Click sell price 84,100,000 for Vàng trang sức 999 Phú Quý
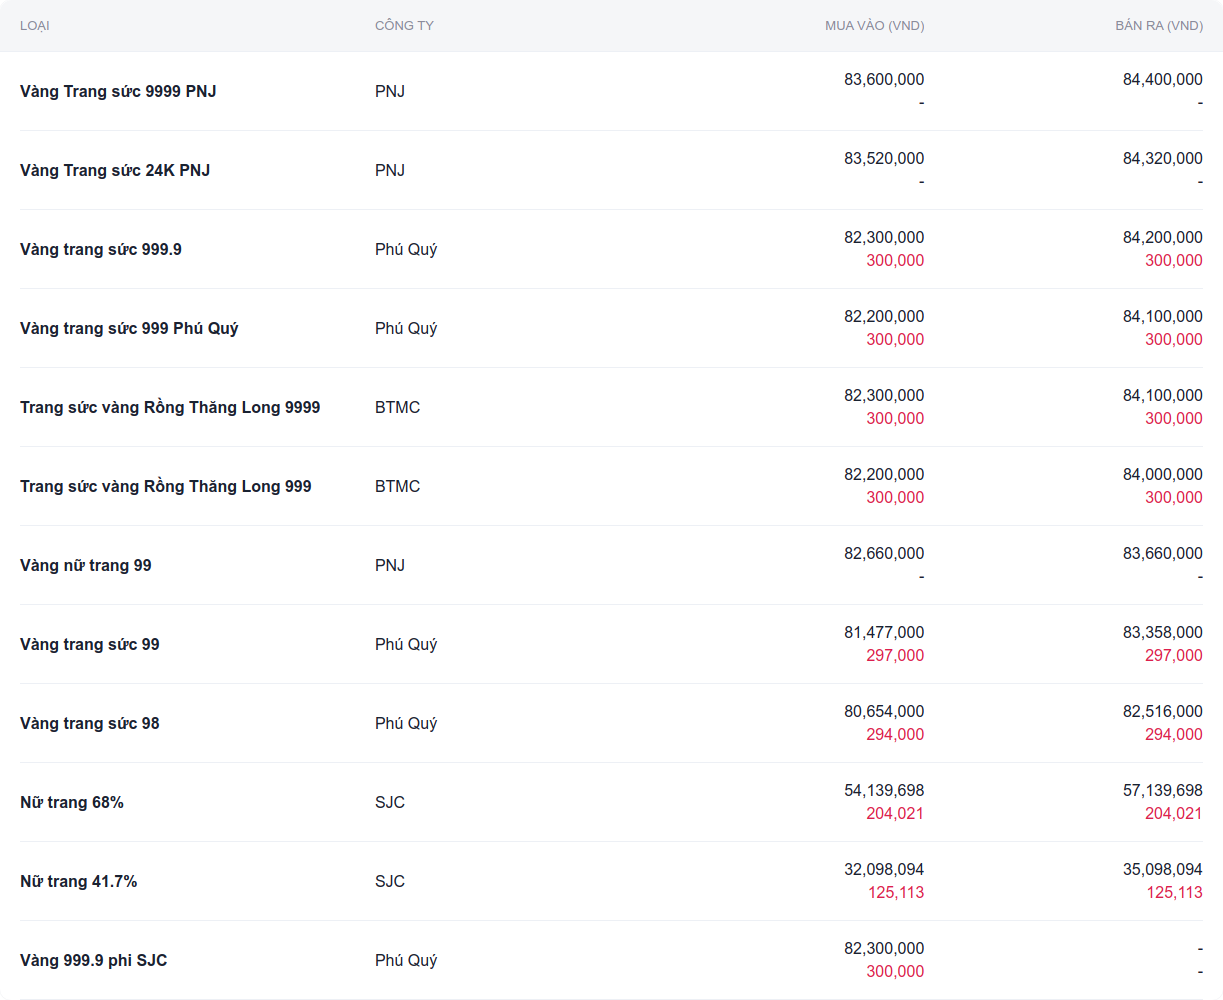Image resolution: width=1223 pixels, height=1000 pixels. coord(1163,316)
